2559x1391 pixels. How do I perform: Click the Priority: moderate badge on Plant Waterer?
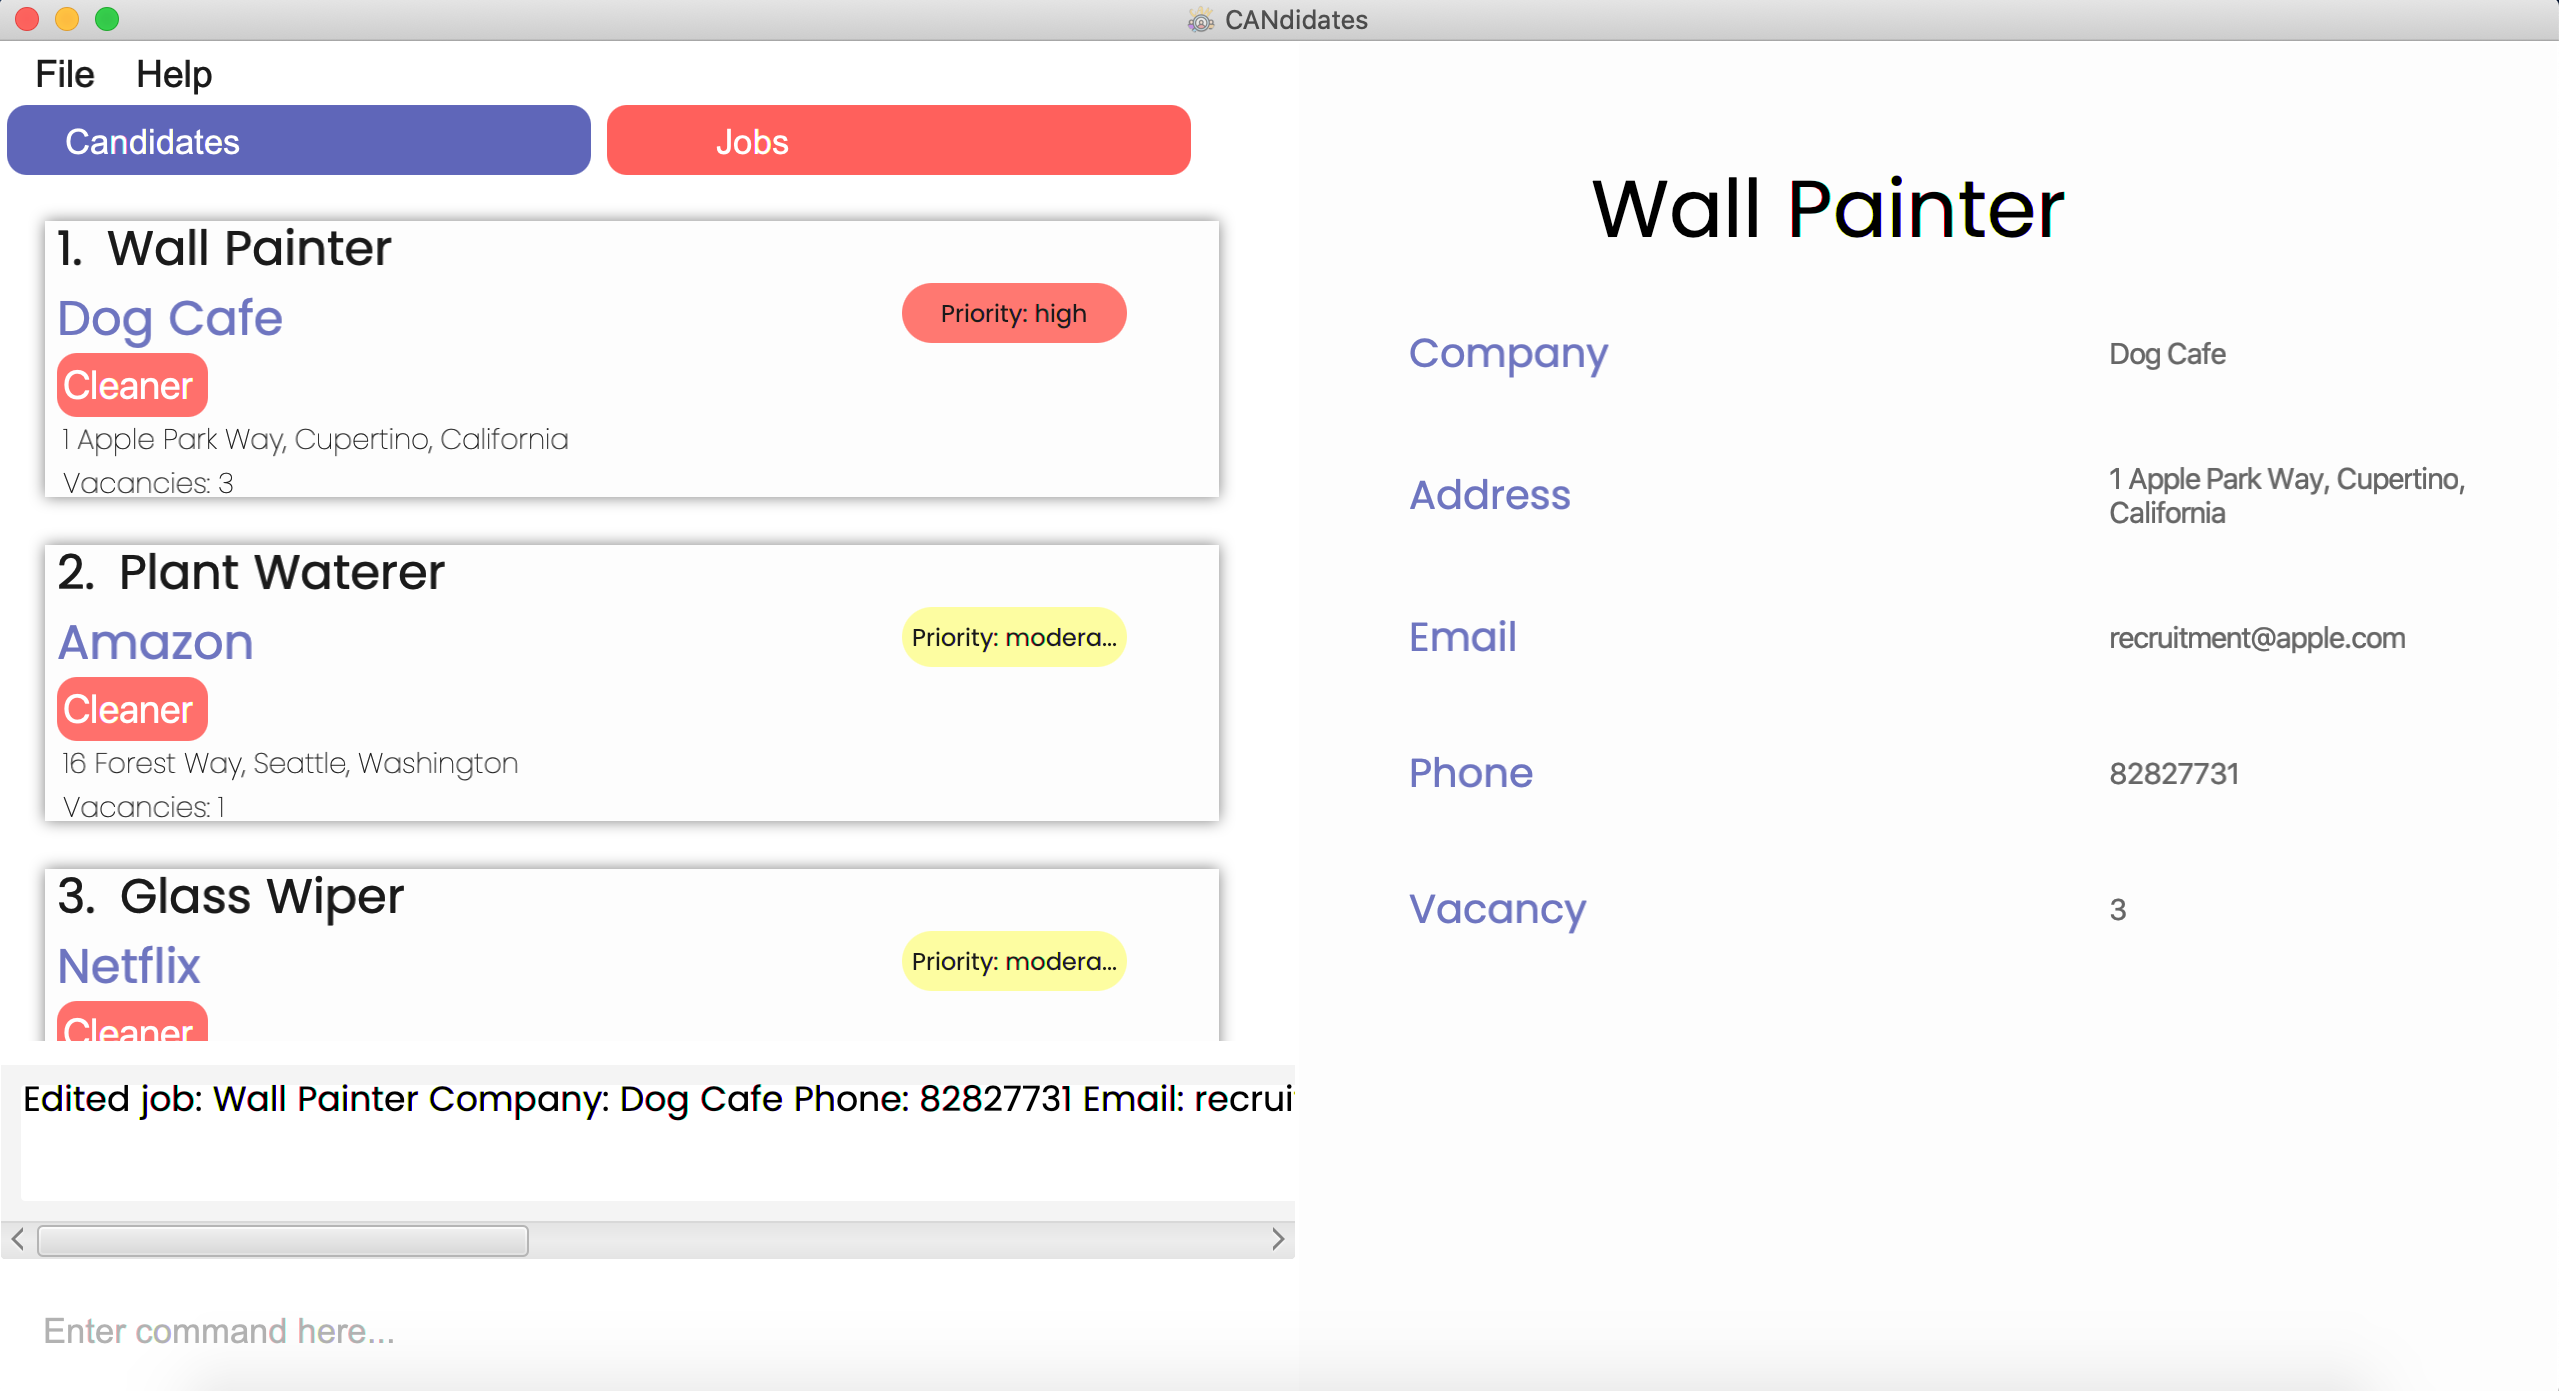[1014, 636]
